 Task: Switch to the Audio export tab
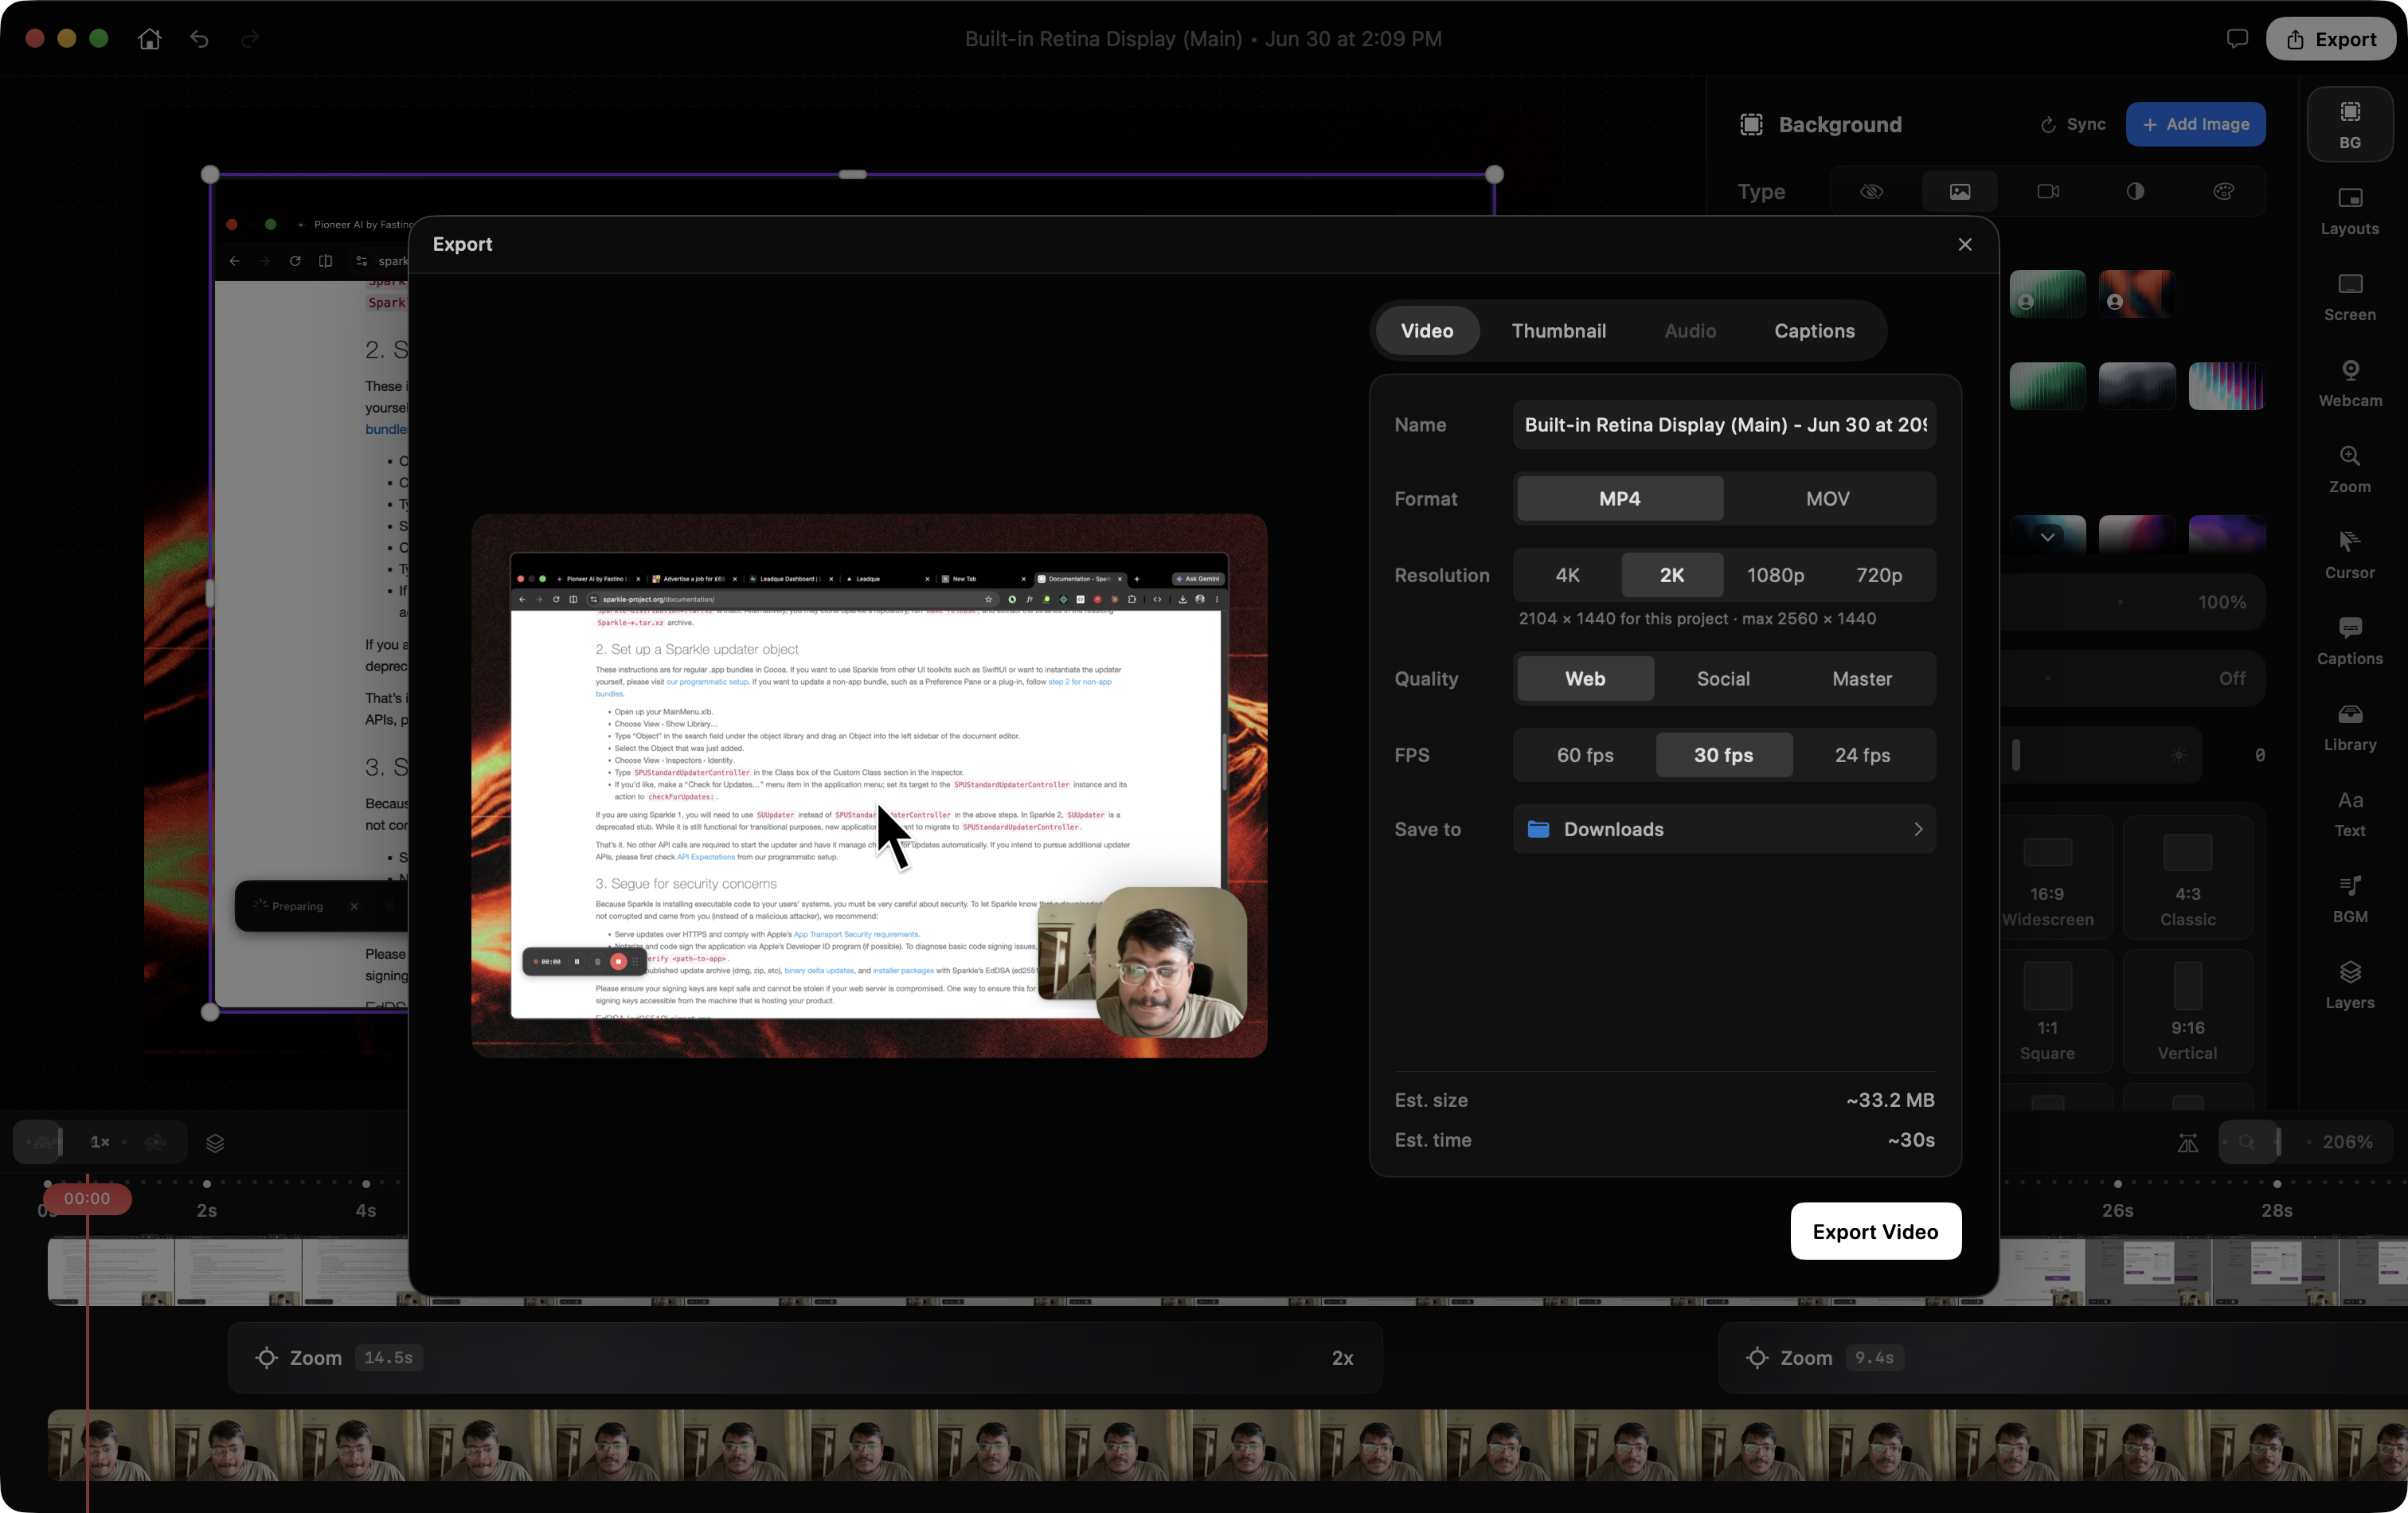pyautogui.click(x=1689, y=330)
